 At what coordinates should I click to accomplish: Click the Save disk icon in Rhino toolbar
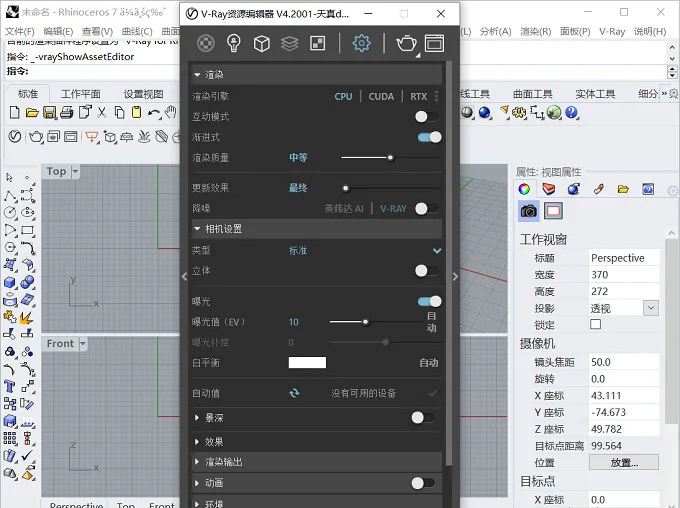(49, 113)
